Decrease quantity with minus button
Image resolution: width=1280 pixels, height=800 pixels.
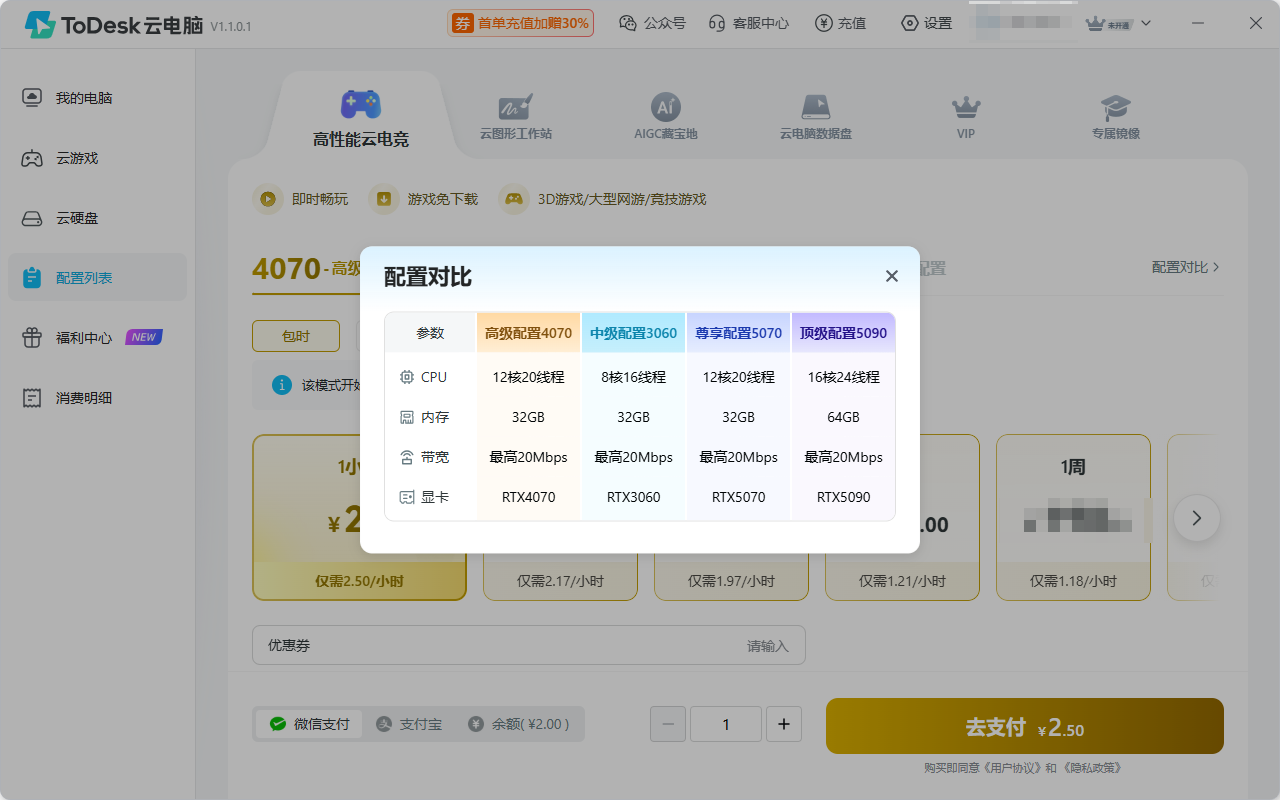(668, 724)
